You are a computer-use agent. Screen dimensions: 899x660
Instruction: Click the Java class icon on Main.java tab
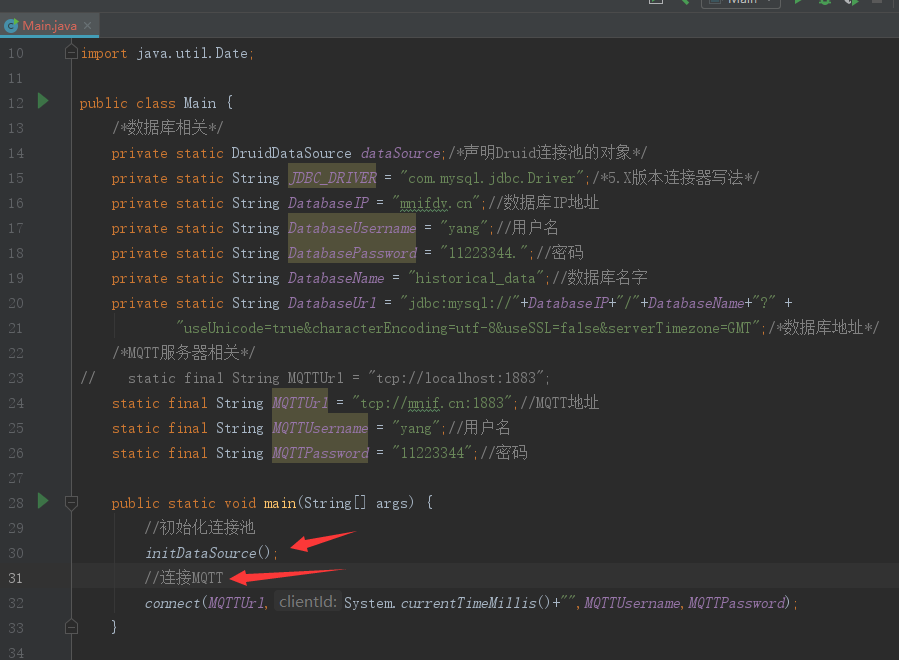click(x=11, y=25)
